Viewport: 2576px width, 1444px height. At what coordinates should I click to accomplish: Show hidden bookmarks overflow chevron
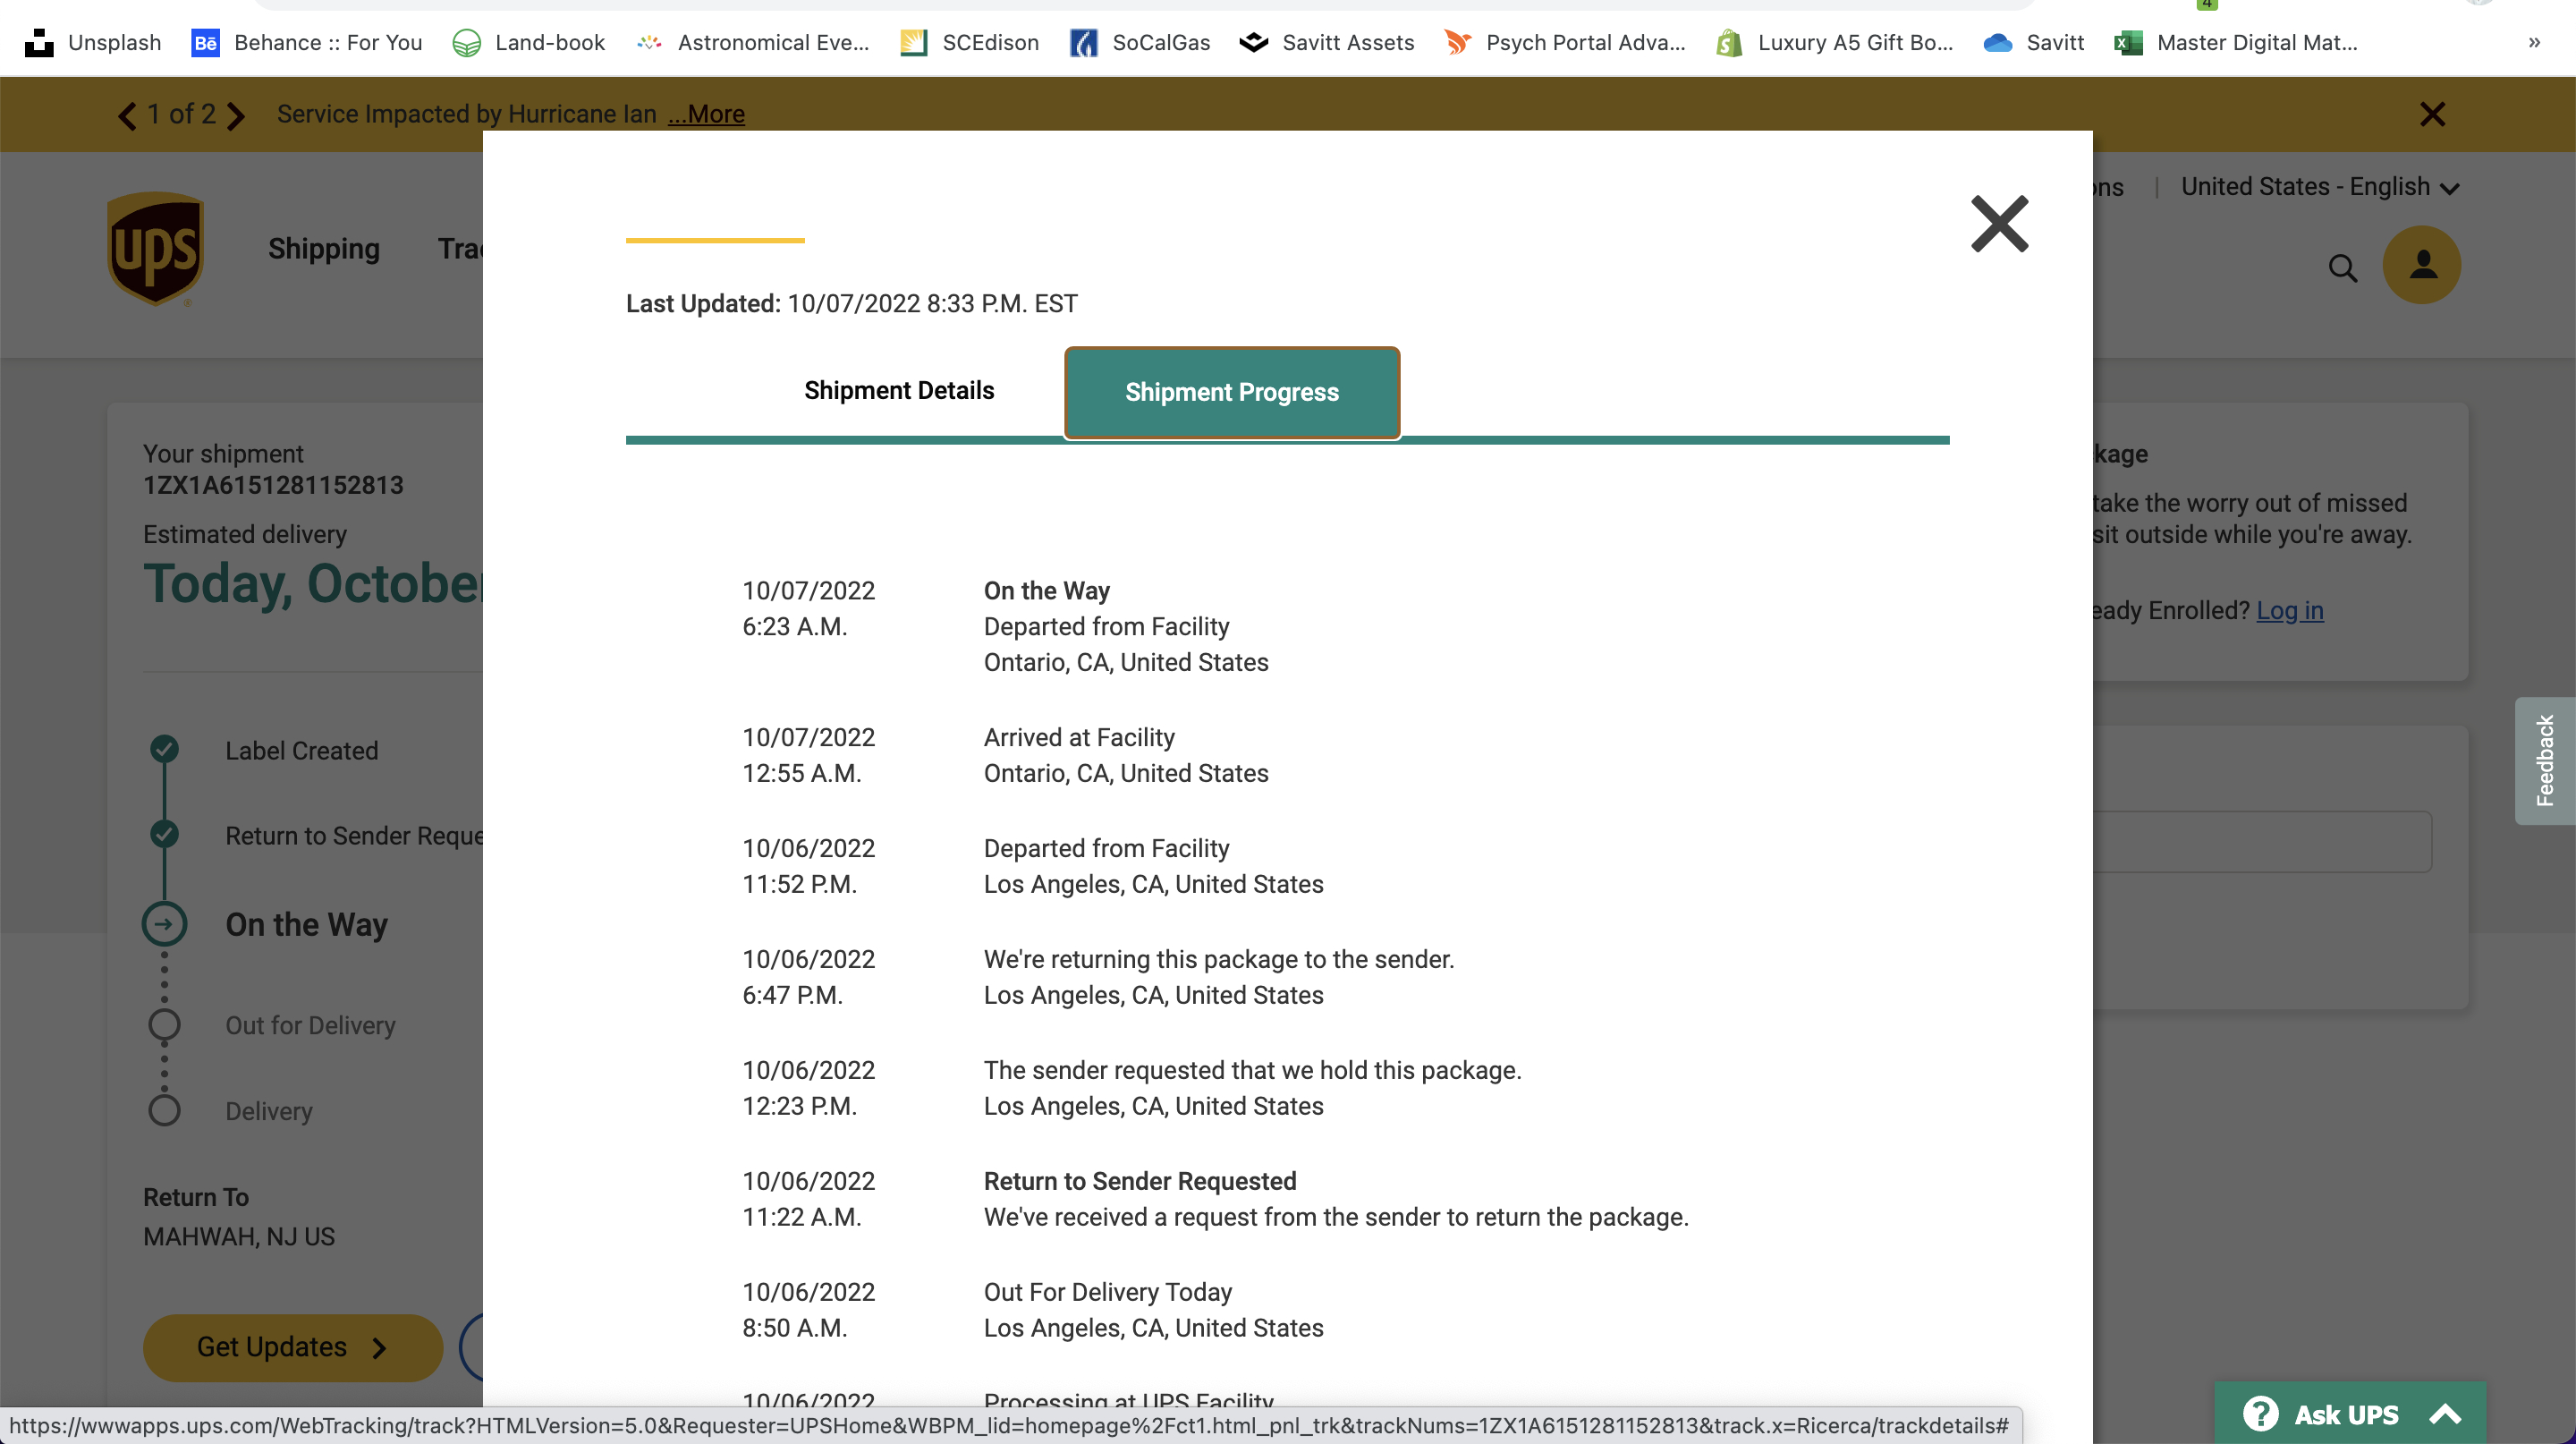pyautogui.click(x=2533, y=42)
